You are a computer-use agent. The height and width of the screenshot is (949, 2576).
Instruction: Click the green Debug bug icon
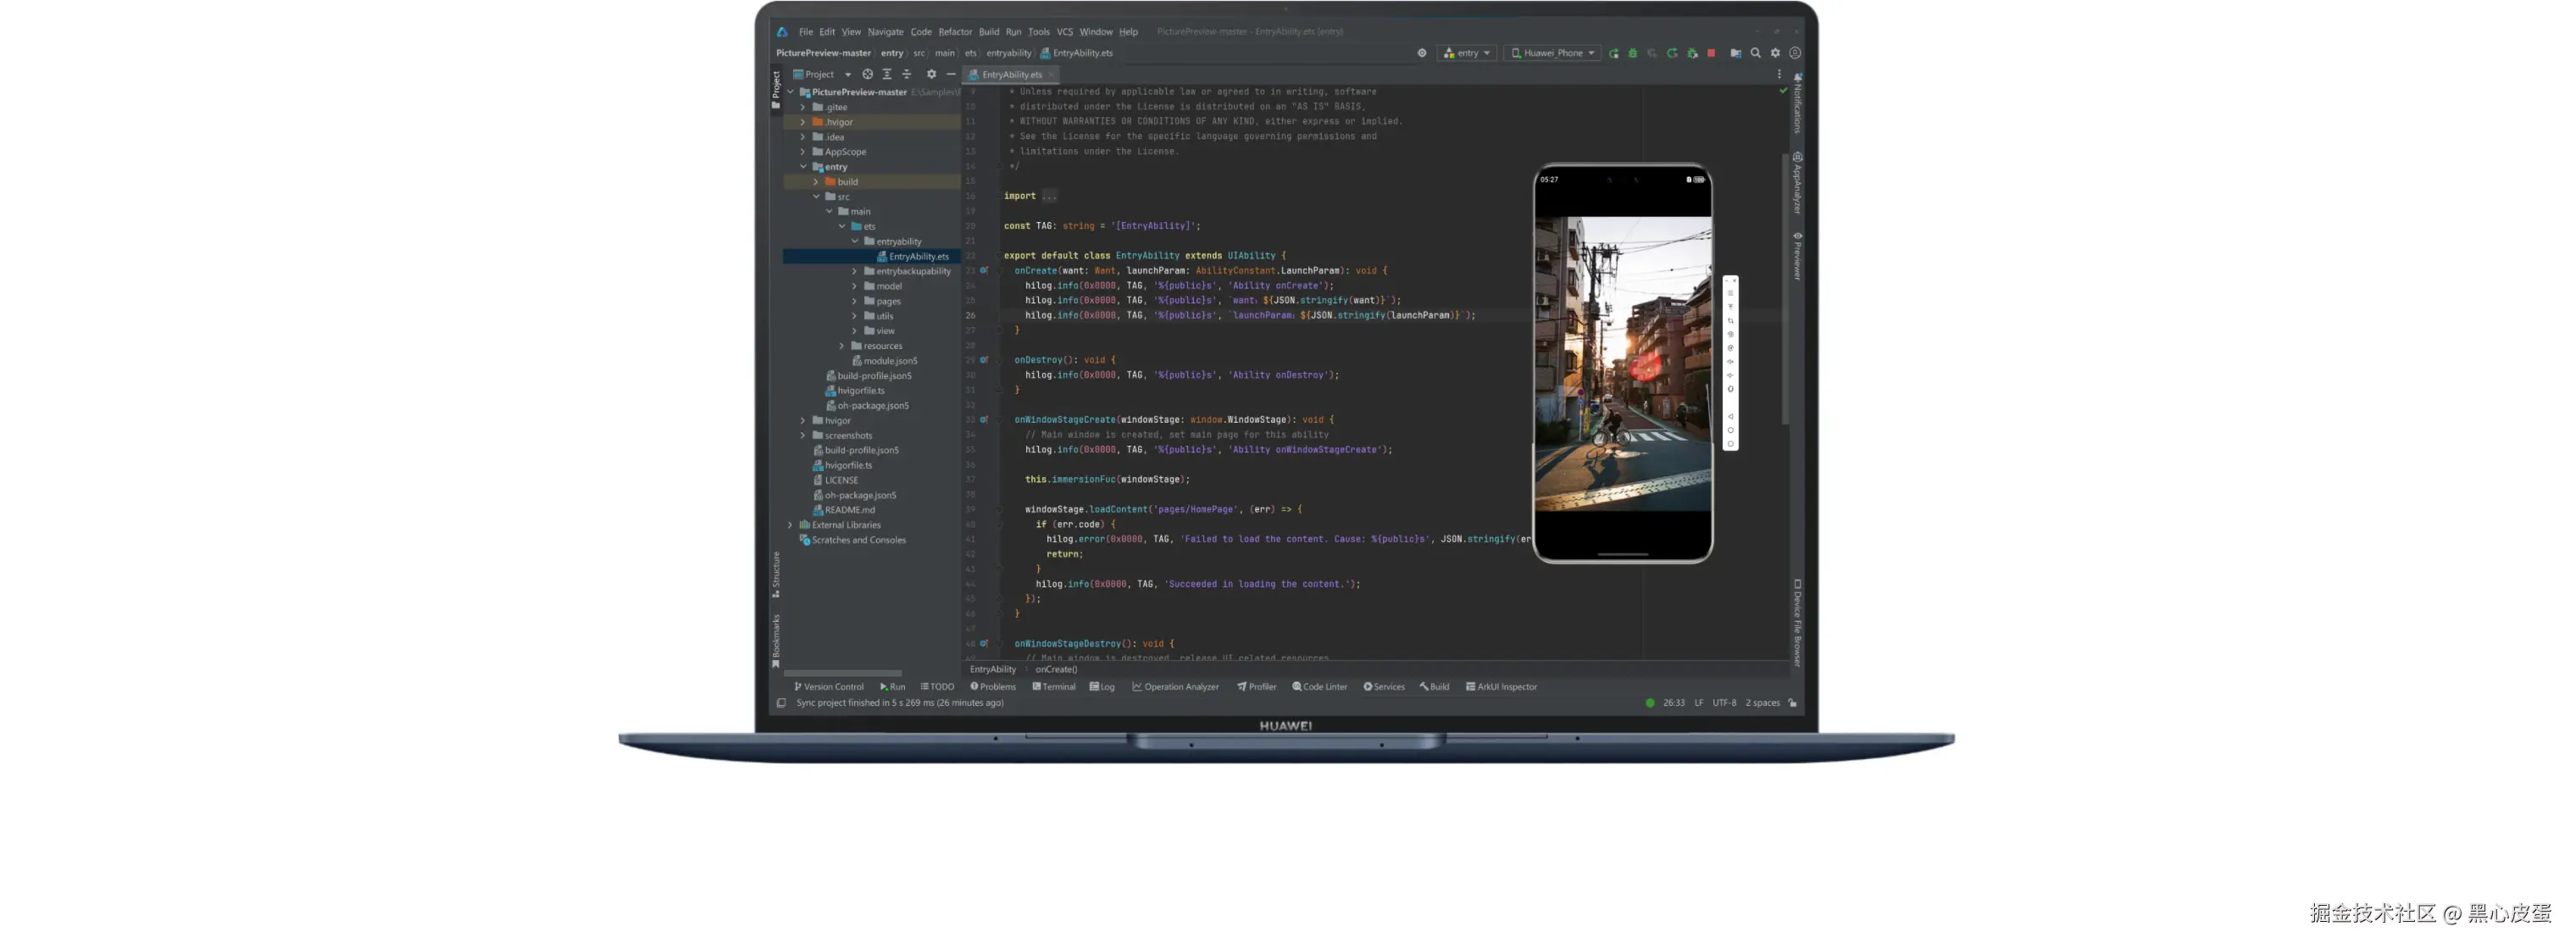pos(1633,53)
